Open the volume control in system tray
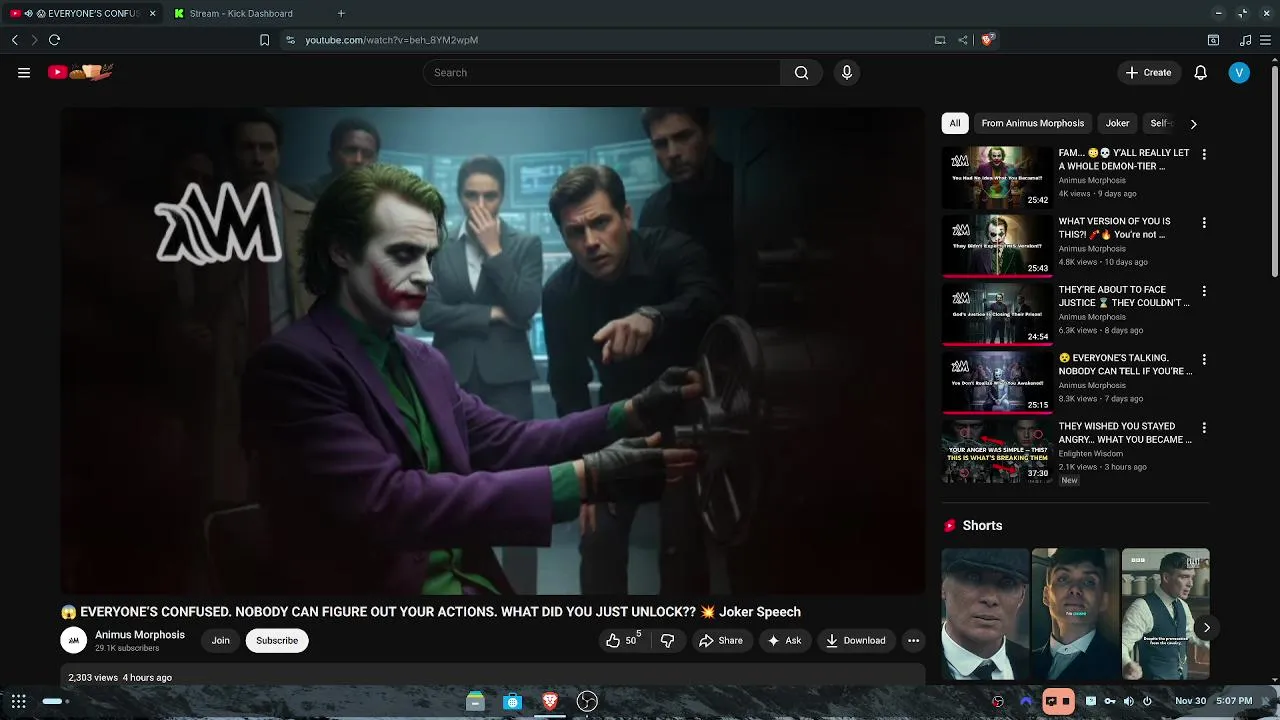Viewport: 1280px width, 720px height. click(1128, 701)
